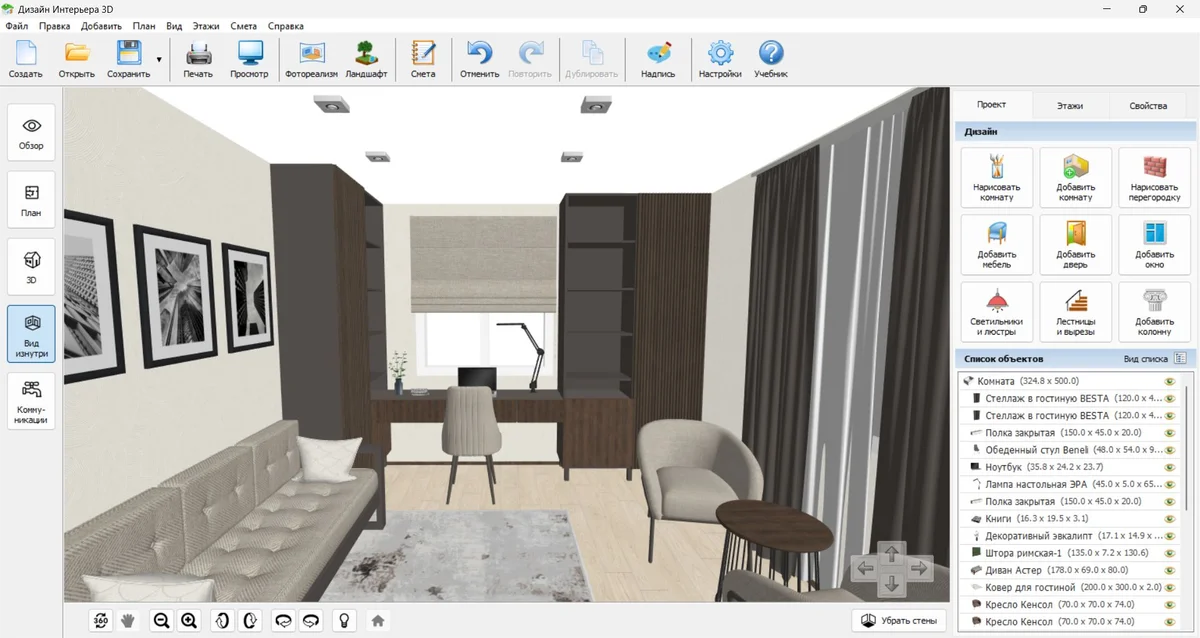Click the Добавить мебель icon

coord(996,245)
